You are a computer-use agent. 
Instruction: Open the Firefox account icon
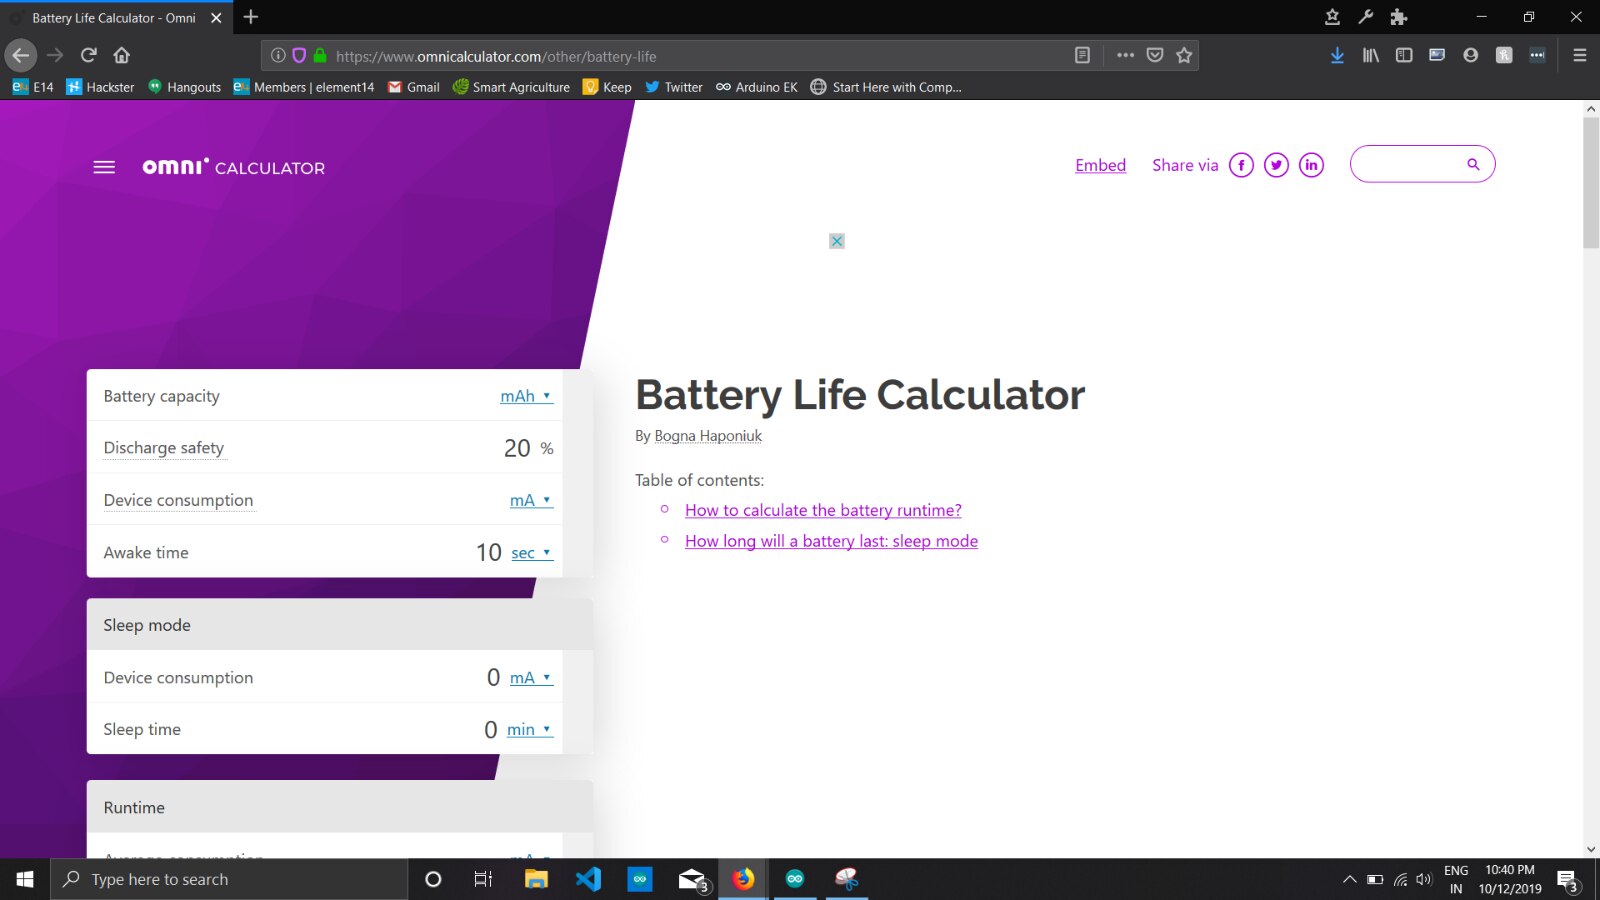click(1470, 56)
